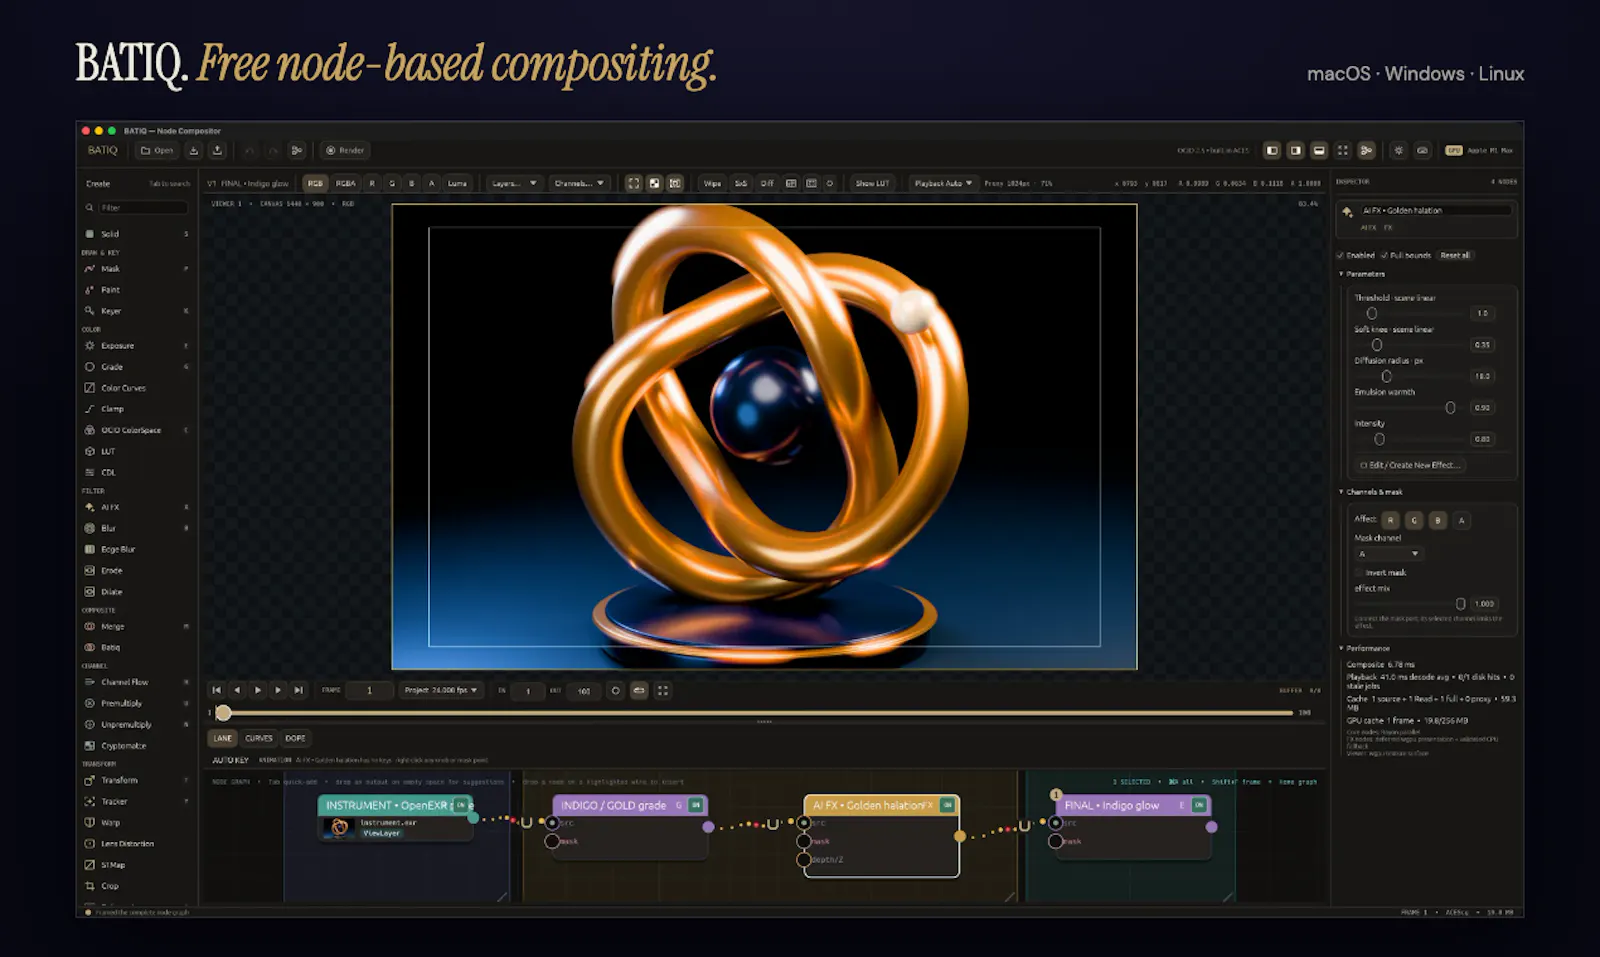Click the import (download arrow) icon
The width and height of the screenshot is (1600, 957).
point(194,150)
